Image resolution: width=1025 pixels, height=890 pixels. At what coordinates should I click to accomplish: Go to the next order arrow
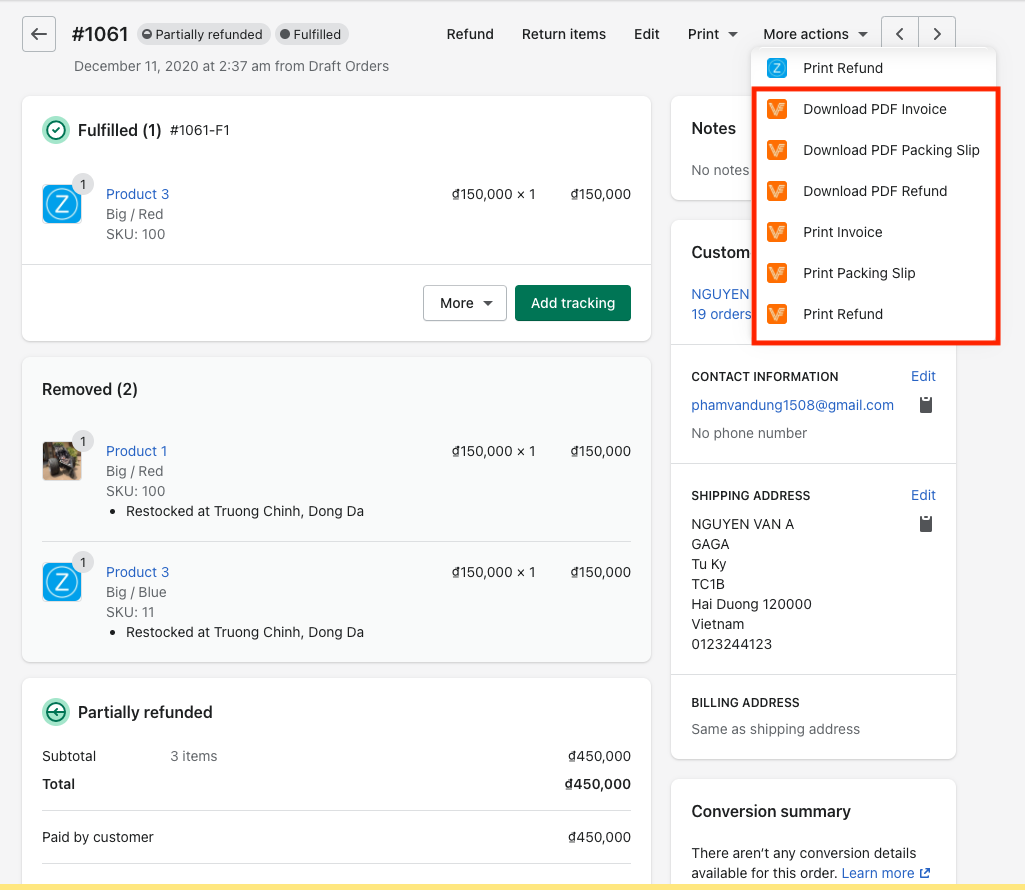tap(936, 34)
